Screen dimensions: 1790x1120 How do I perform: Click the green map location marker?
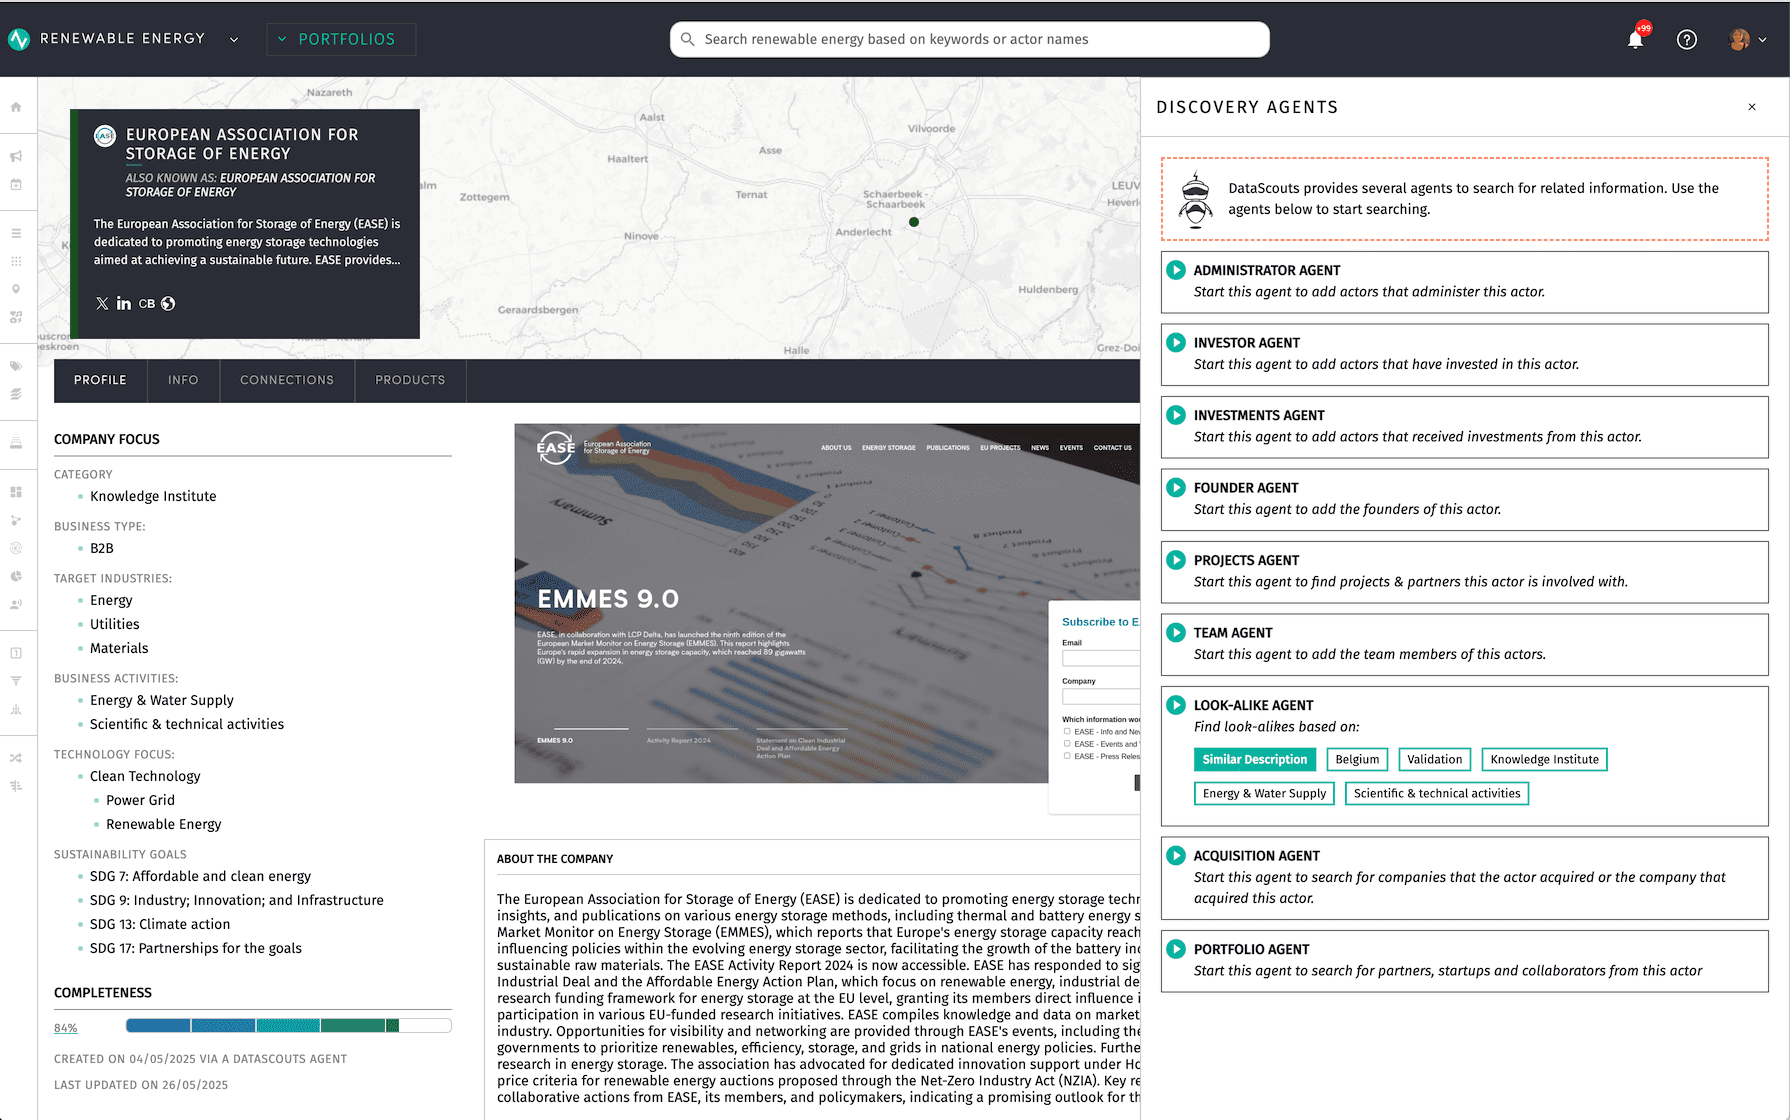[x=914, y=222]
